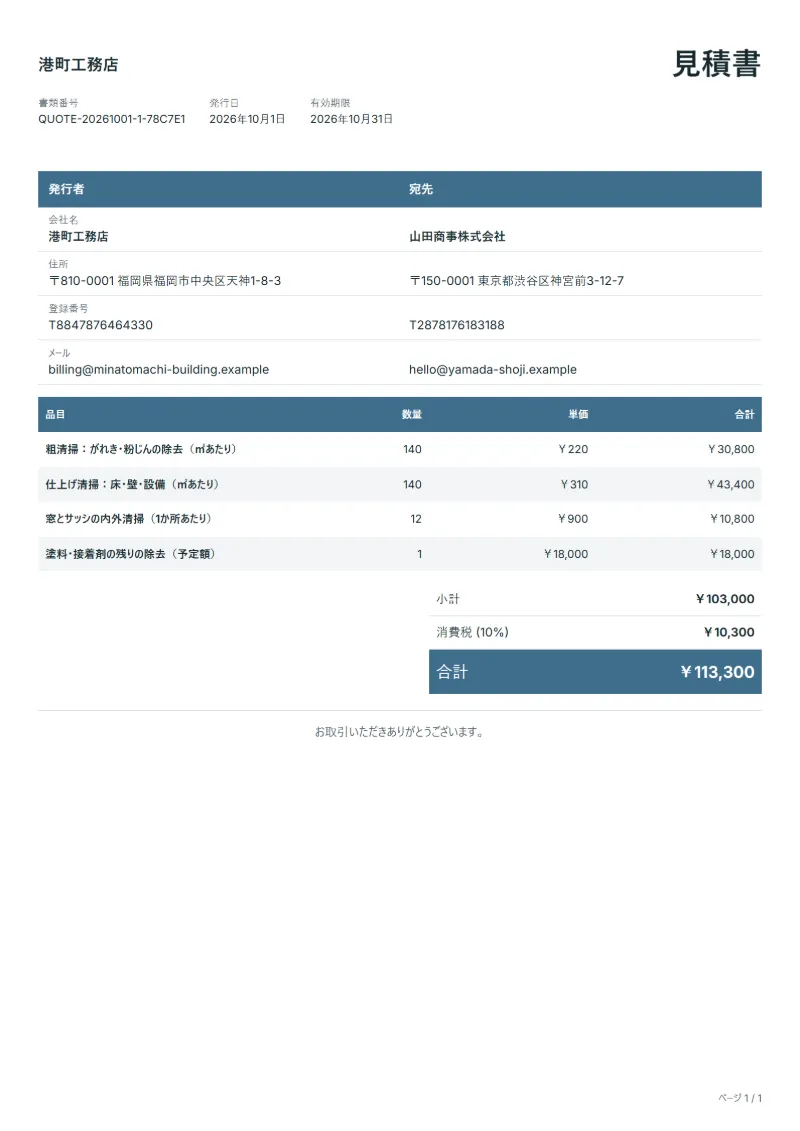Click quantity 140 in 仕上げ清掃 row
The height and width of the screenshot is (1131, 800).
click(x=413, y=485)
